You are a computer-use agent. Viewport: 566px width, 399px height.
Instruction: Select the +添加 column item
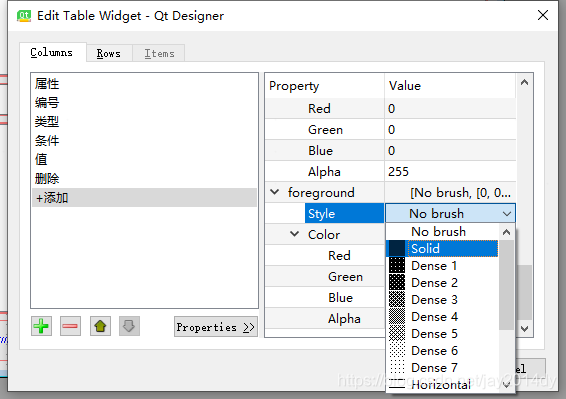[x=144, y=198]
